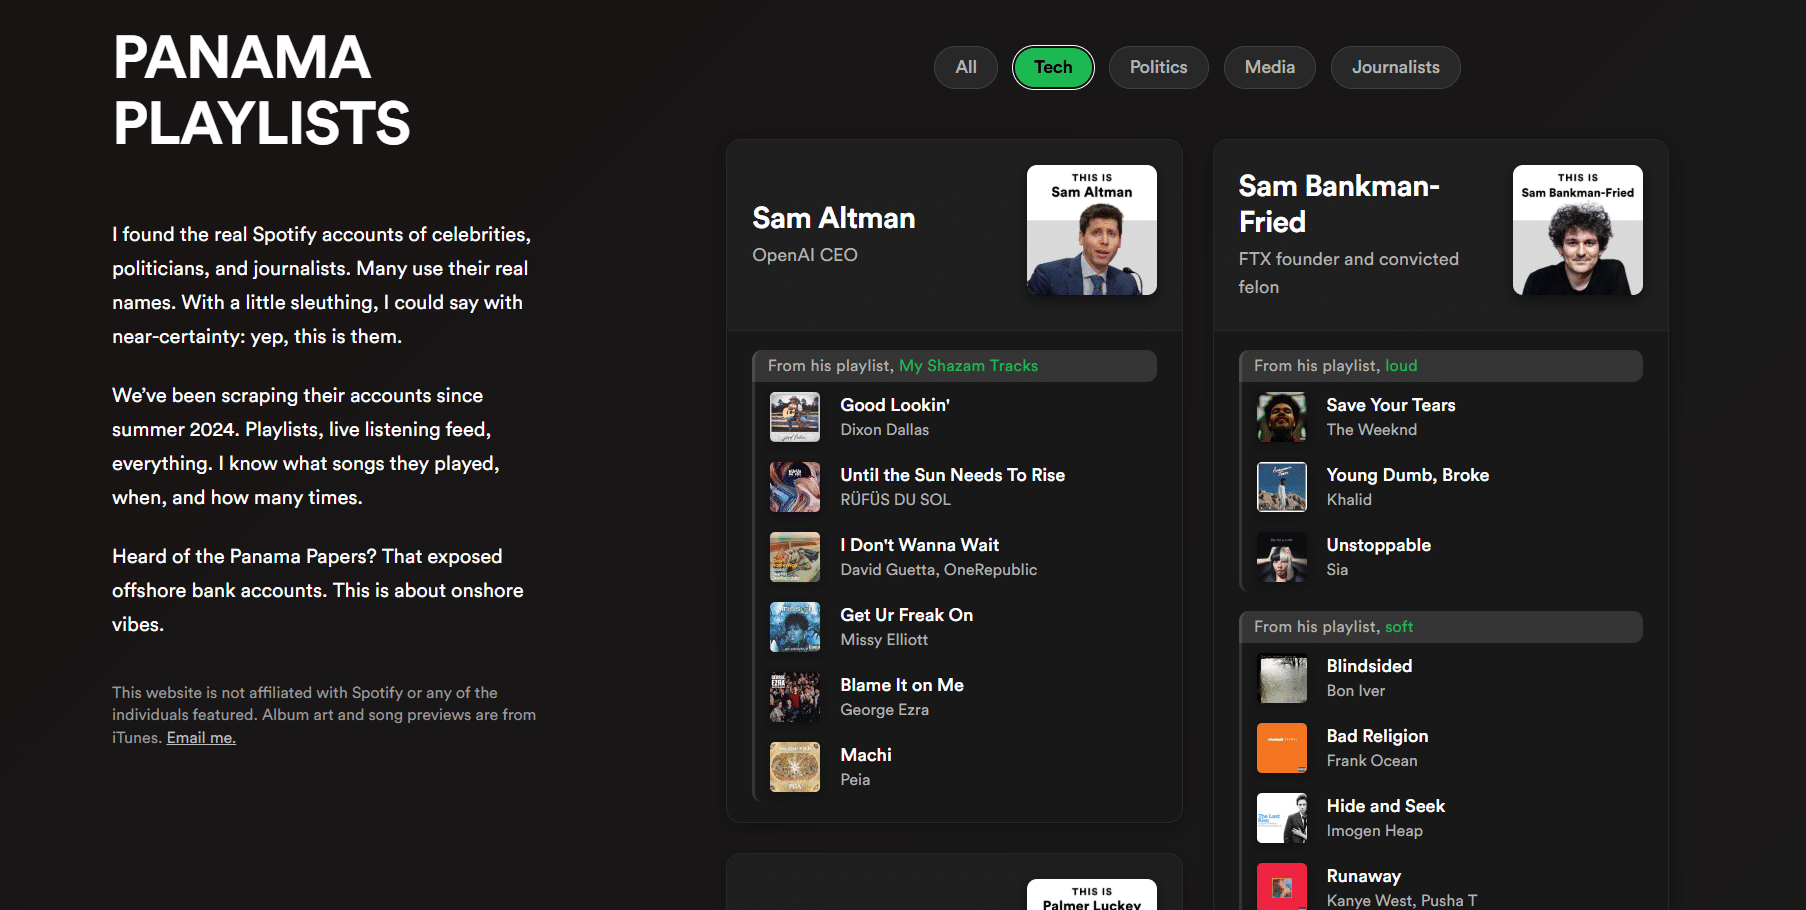Click the Sam Bankman-Fried card heading
Viewport: 1806px width, 910px height.
tap(1339, 204)
